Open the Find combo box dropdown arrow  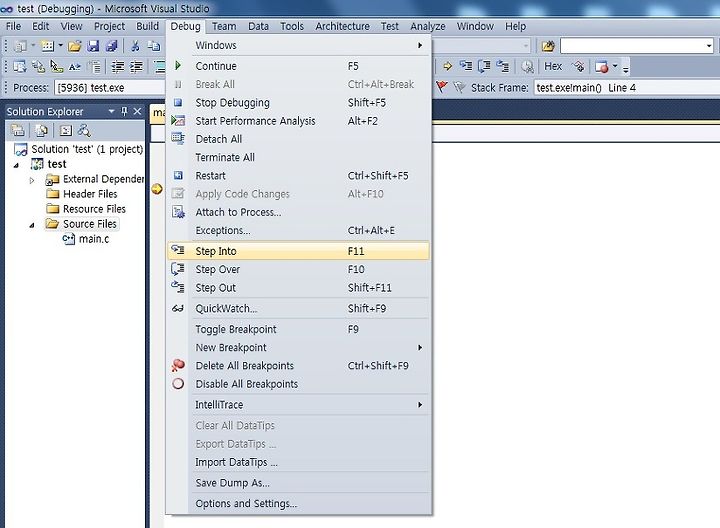[709, 45]
